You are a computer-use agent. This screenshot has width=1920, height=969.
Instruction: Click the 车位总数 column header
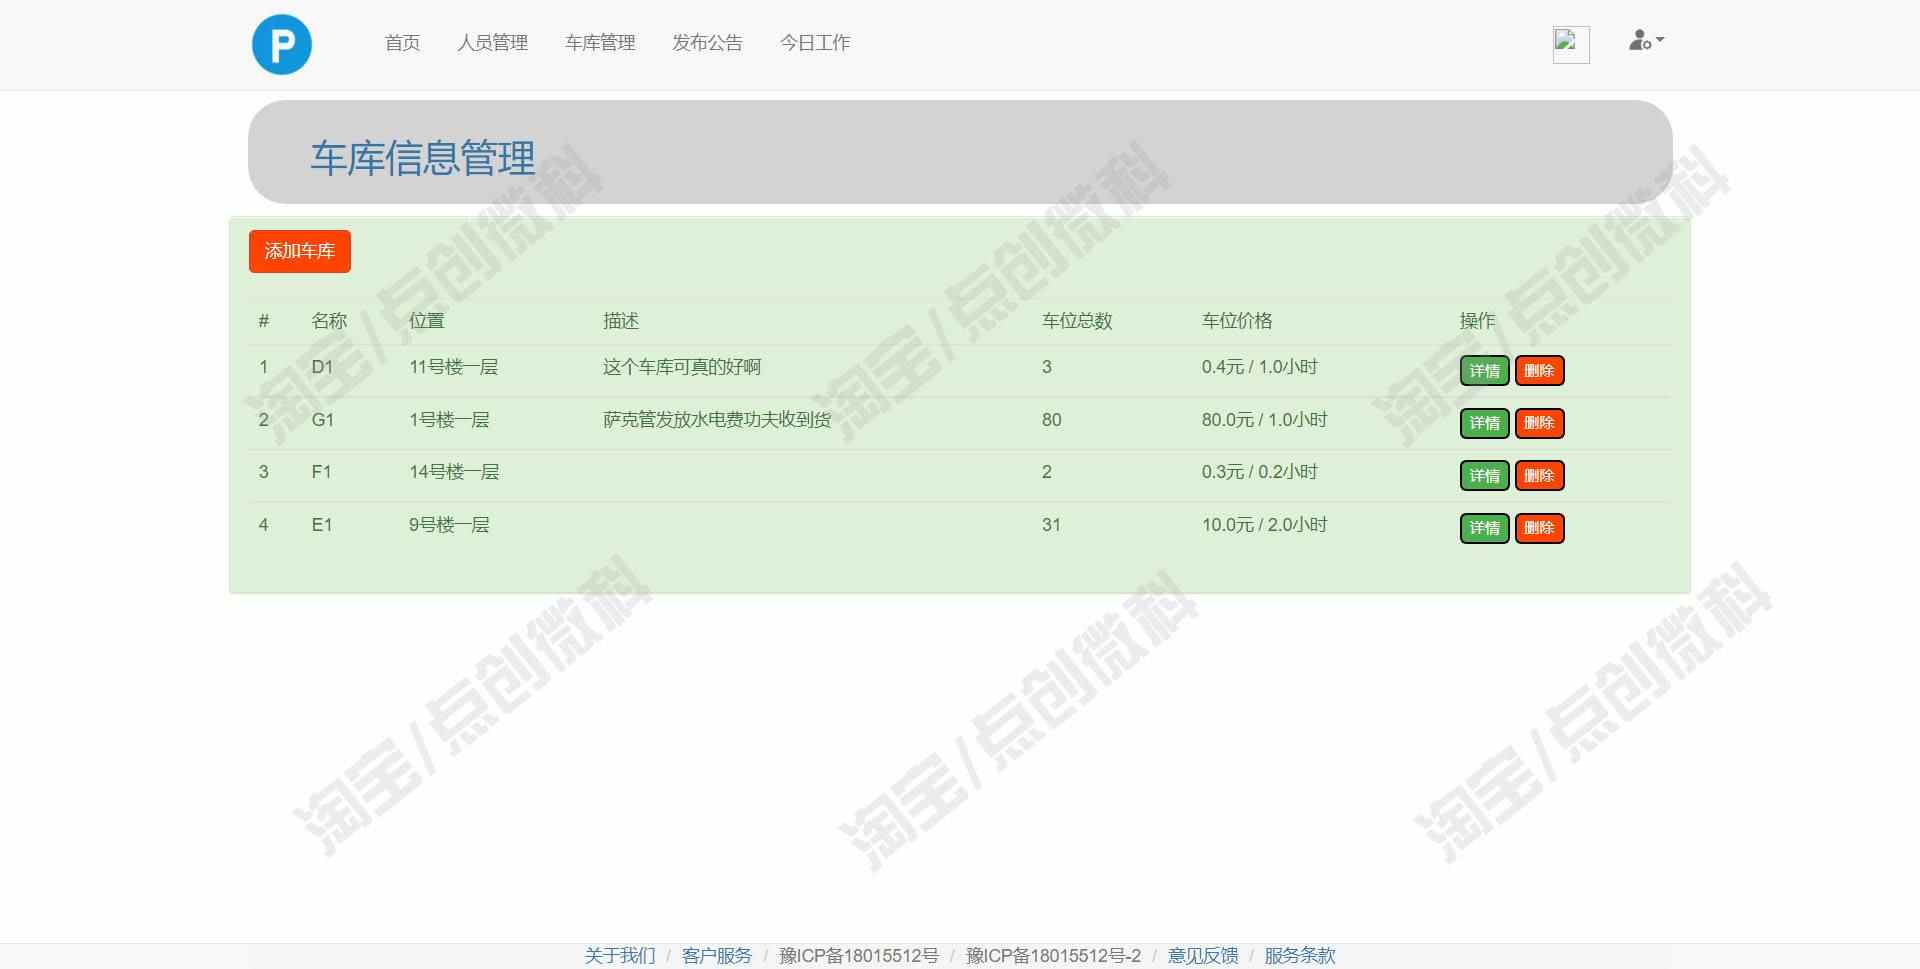[1077, 321]
